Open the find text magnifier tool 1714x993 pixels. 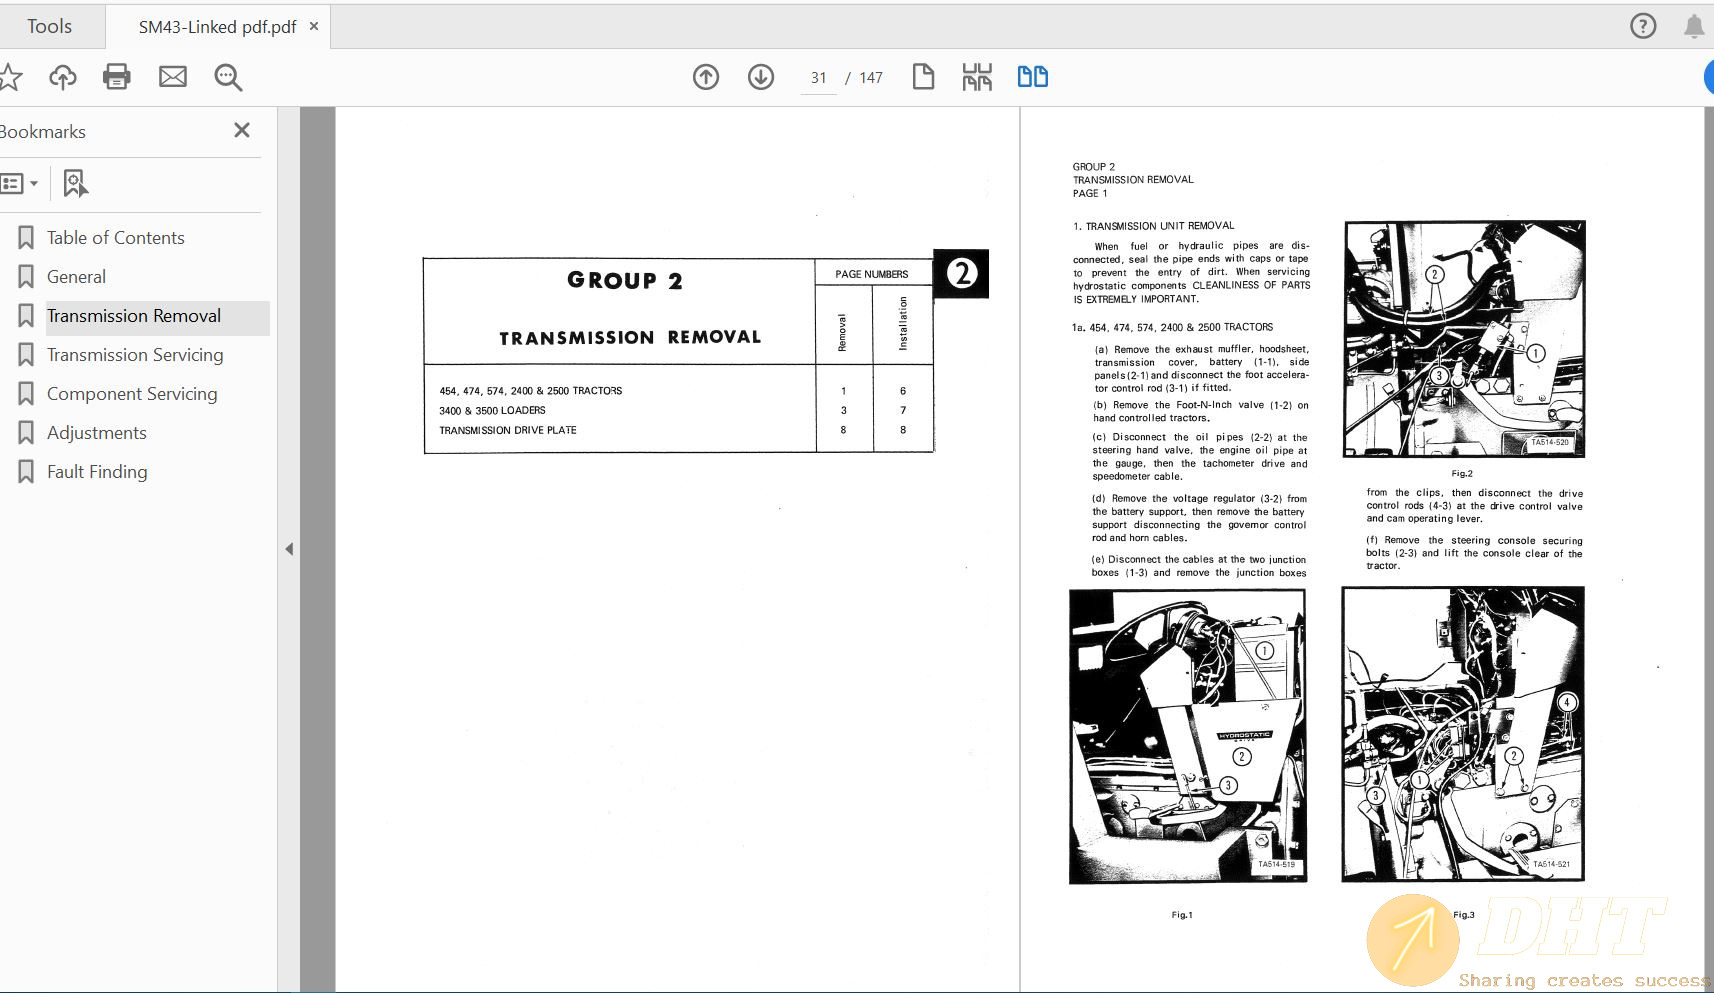point(228,77)
